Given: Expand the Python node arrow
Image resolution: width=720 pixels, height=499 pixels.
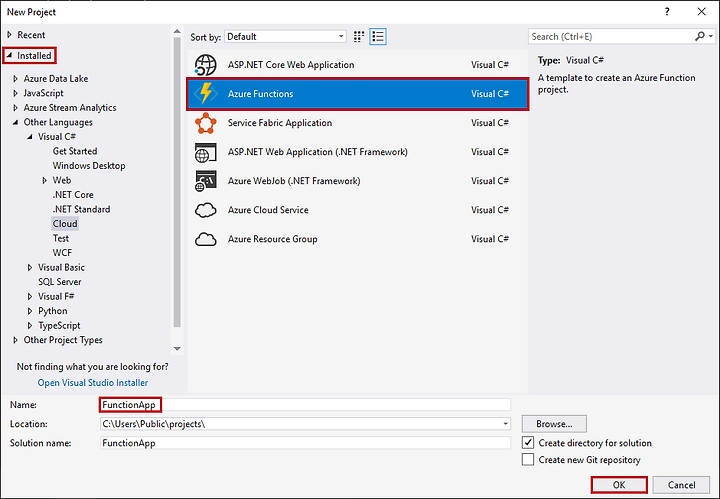Looking at the screenshot, I should pos(30,311).
